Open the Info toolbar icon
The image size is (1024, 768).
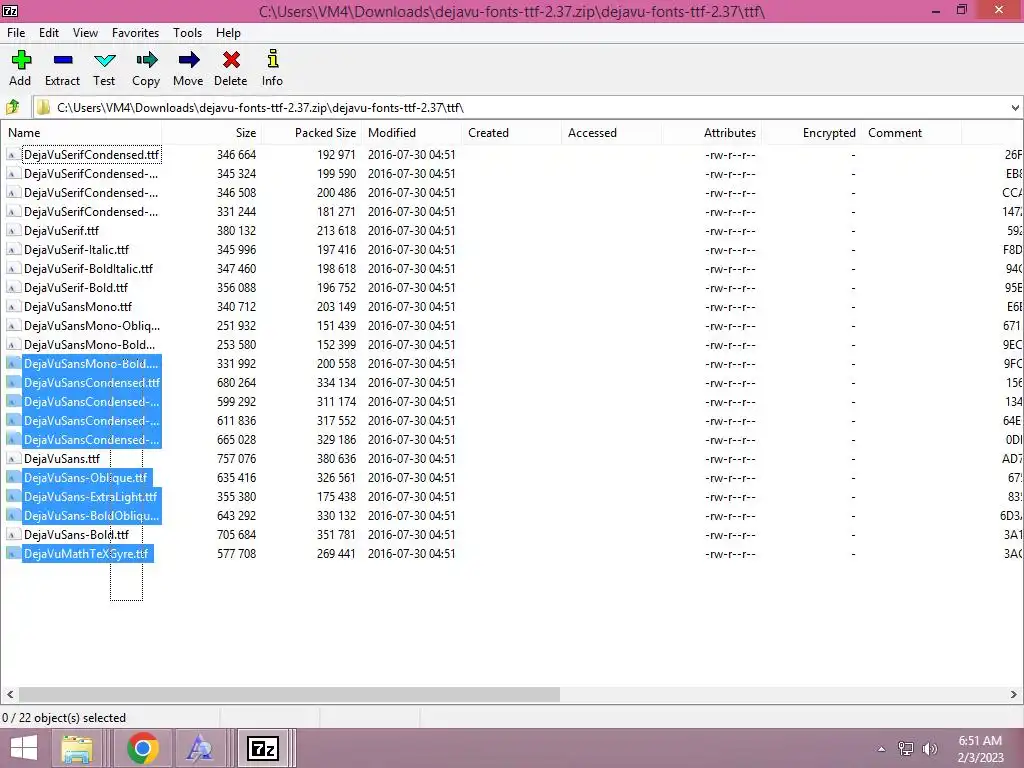coord(273,59)
